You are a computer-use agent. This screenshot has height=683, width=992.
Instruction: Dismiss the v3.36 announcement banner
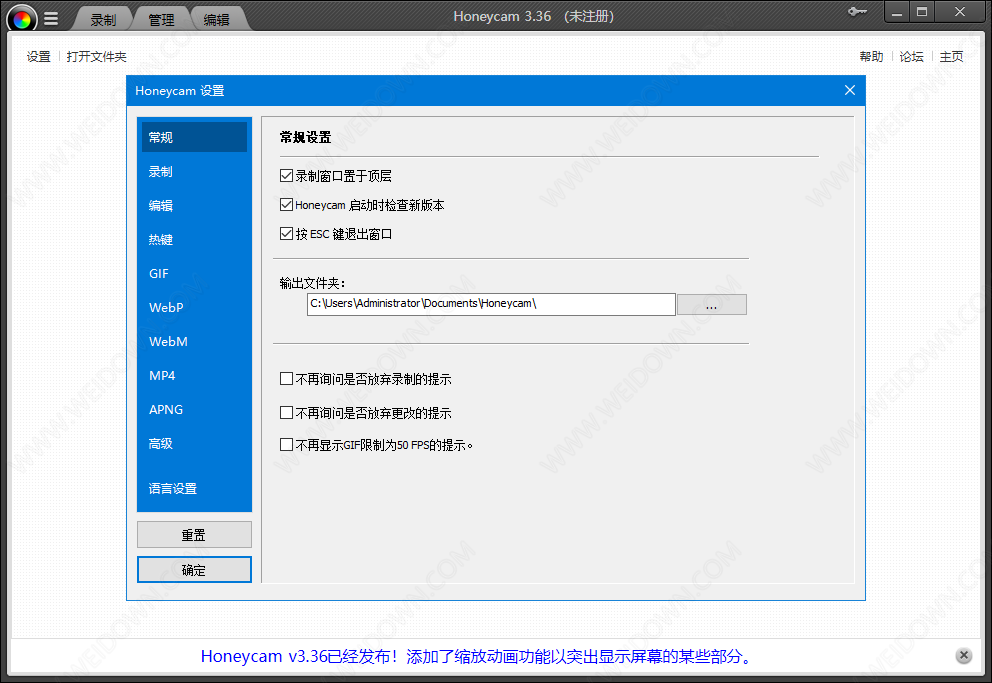point(964,656)
